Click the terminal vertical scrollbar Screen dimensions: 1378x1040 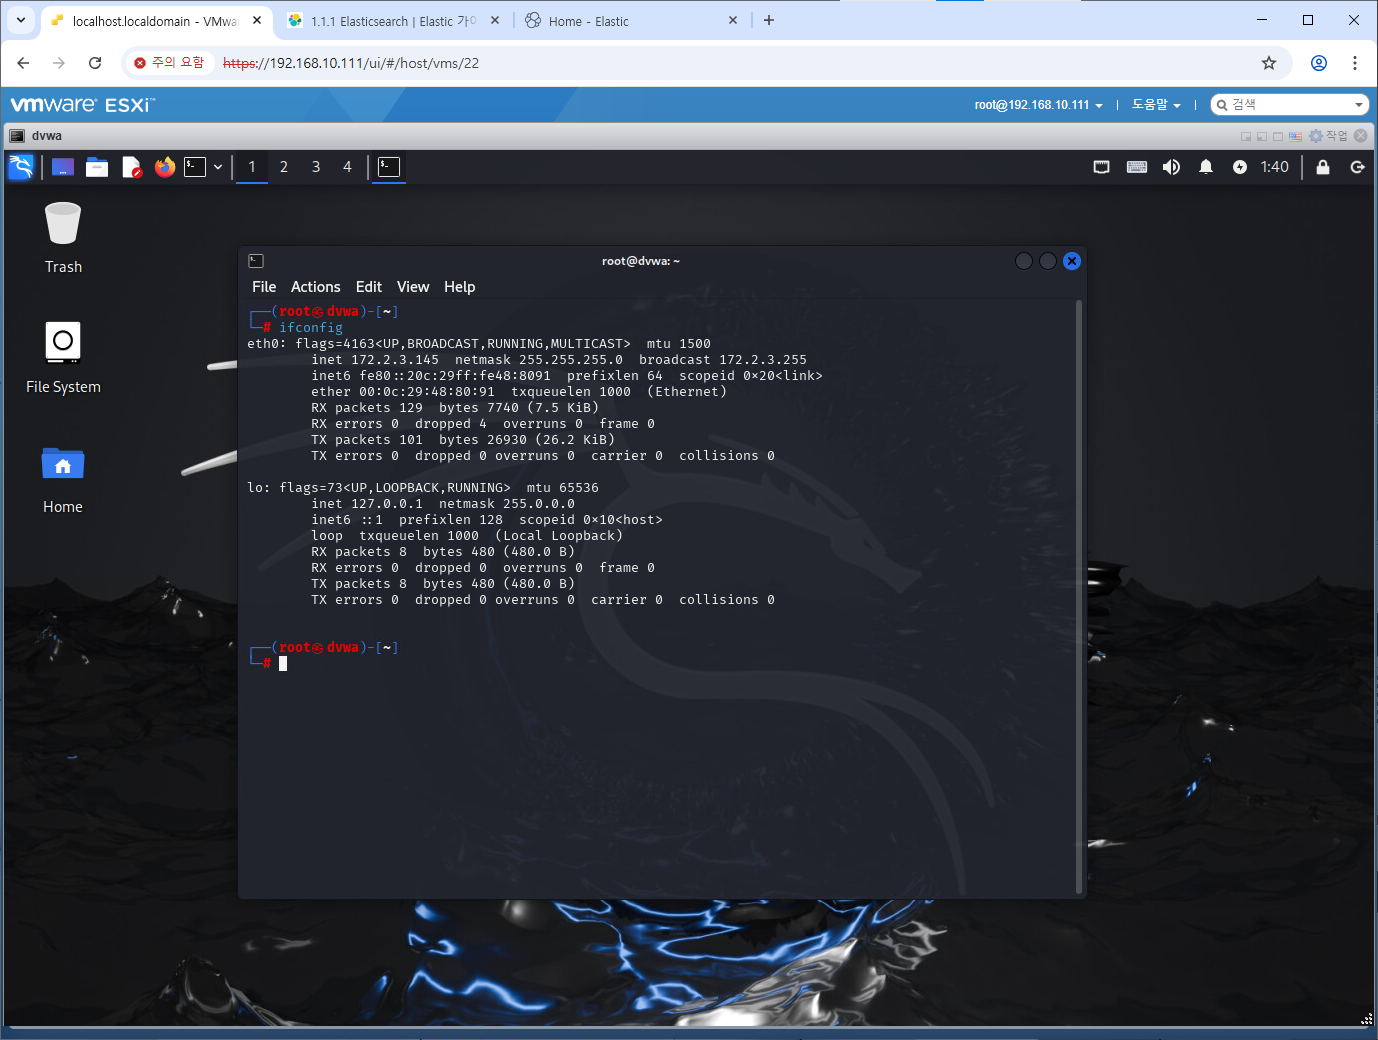(x=1079, y=596)
